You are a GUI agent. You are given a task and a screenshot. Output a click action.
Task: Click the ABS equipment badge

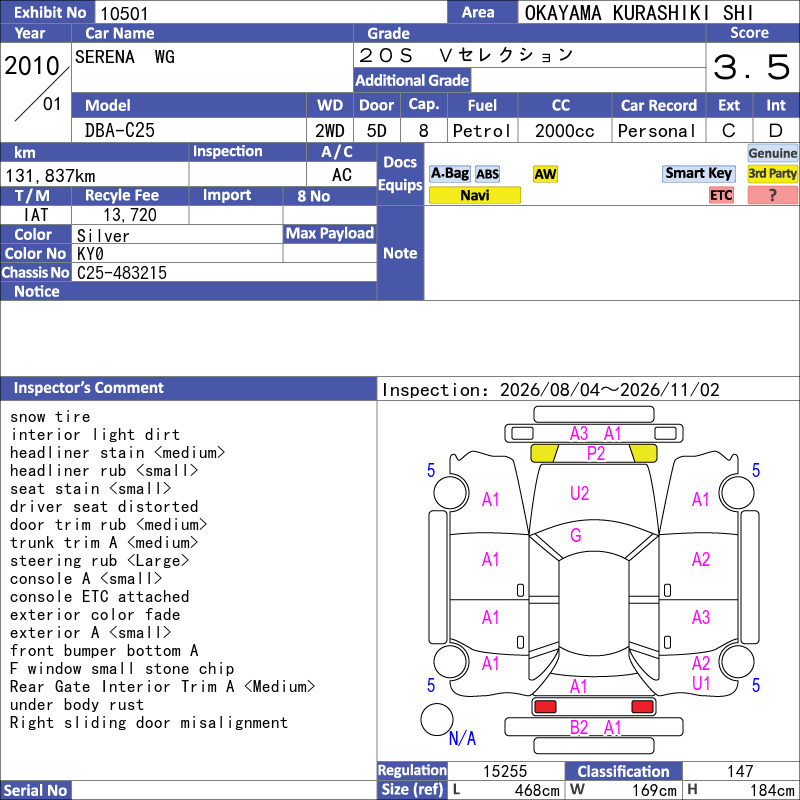point(487,174)
